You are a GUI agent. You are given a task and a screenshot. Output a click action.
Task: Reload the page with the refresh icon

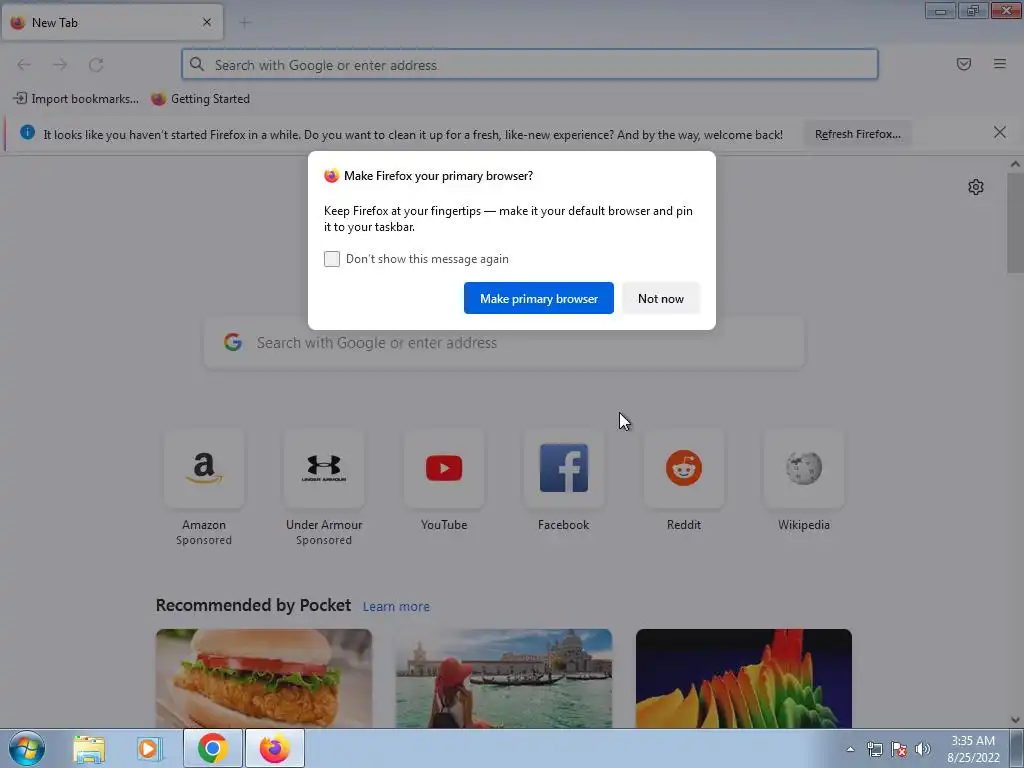click(x=96, y=65)
